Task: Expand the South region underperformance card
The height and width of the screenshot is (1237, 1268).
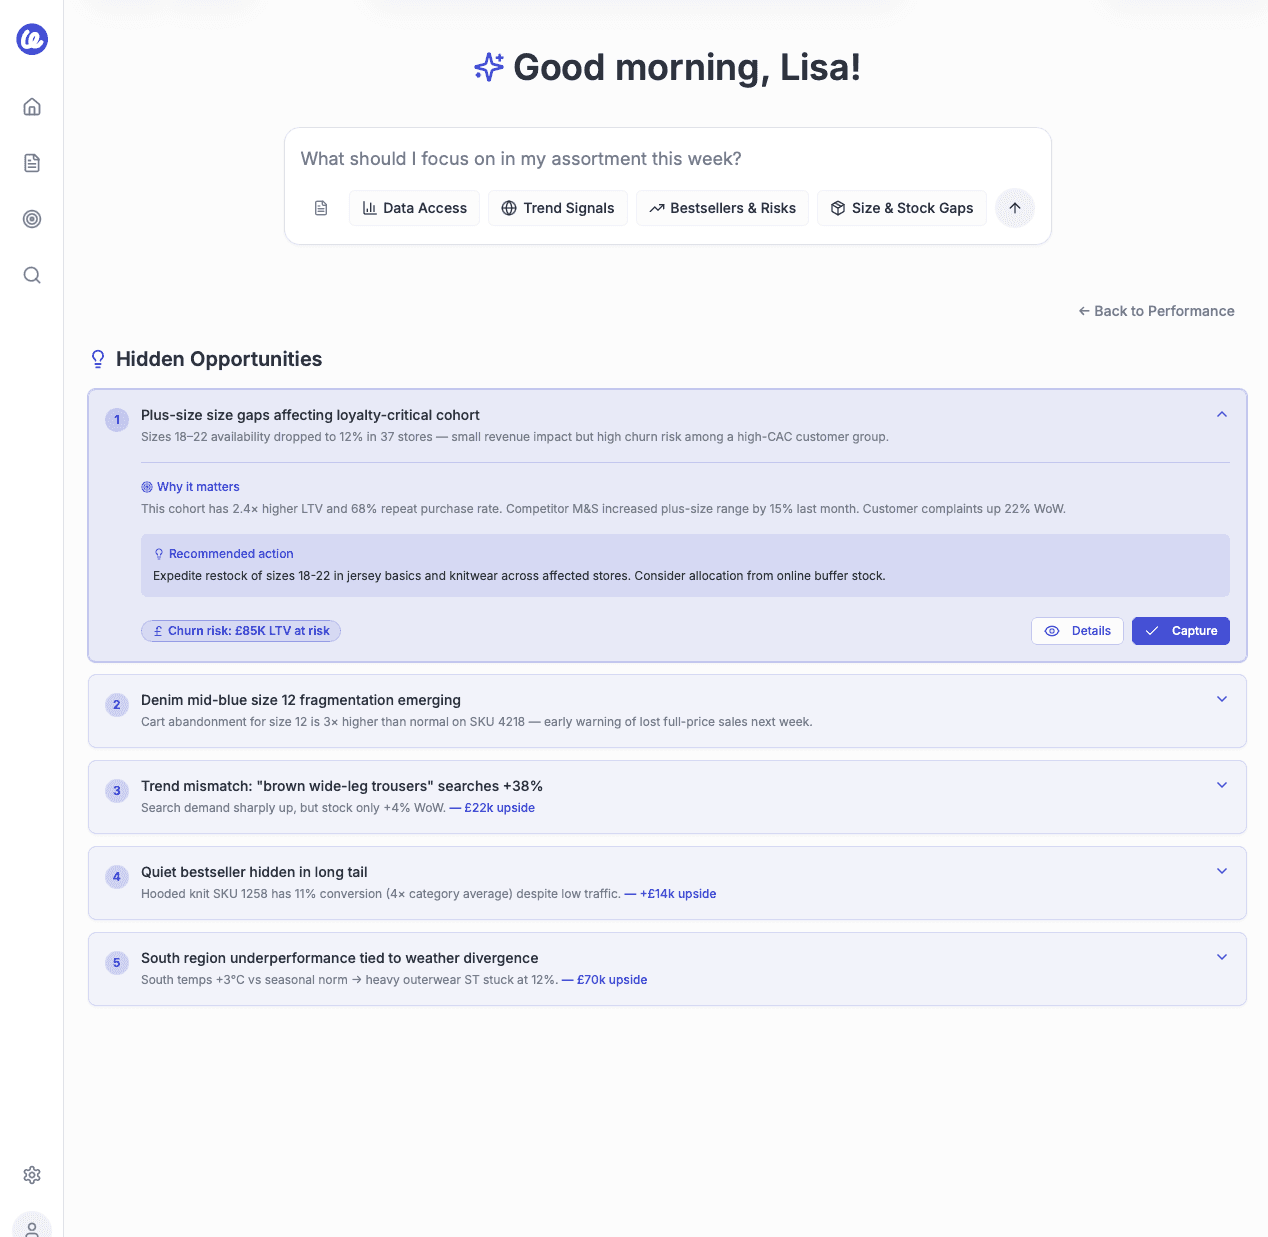Action: (x=1222, y=957)
